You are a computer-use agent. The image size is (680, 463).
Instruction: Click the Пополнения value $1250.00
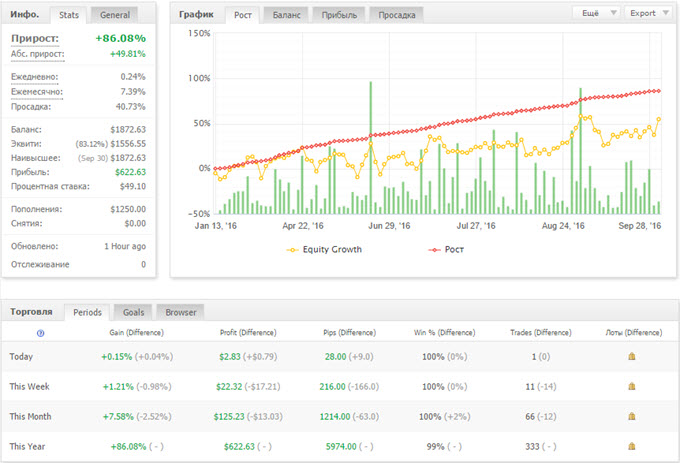pyautogui.click(x=128, y=209)
